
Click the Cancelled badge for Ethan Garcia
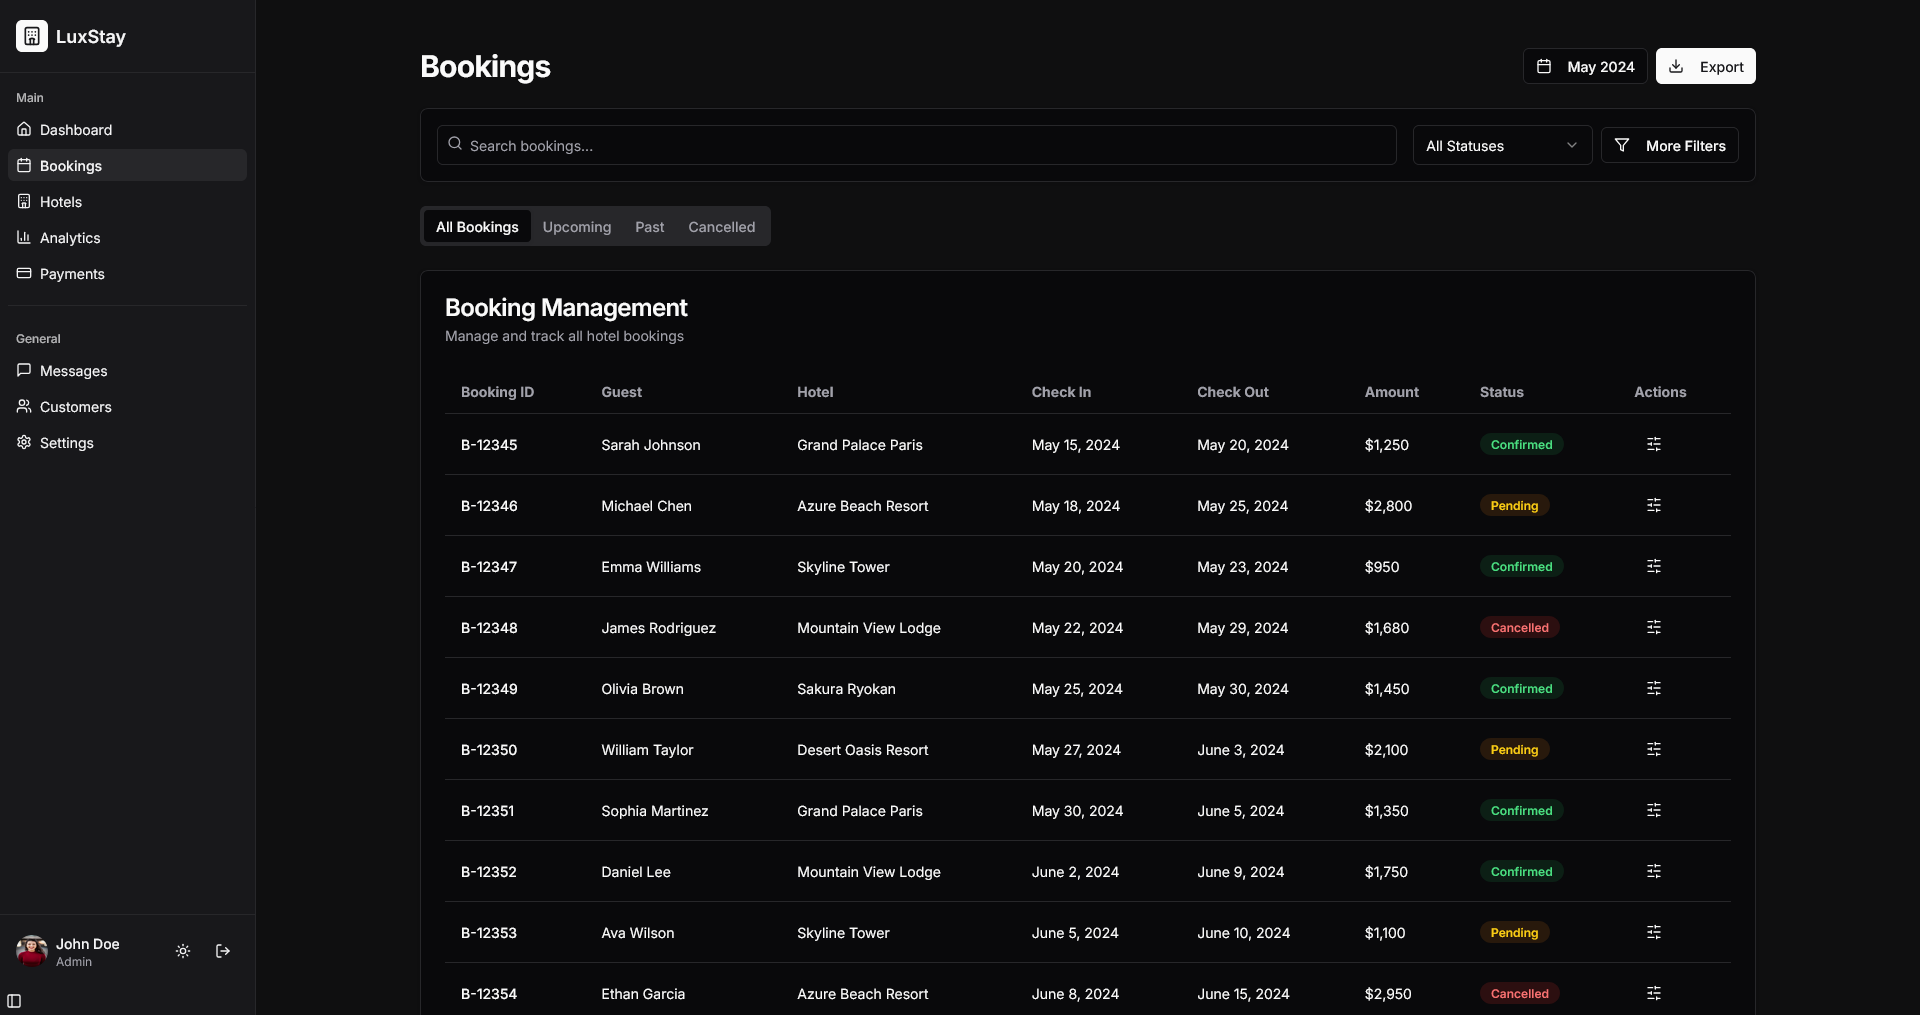(1519, 993)
